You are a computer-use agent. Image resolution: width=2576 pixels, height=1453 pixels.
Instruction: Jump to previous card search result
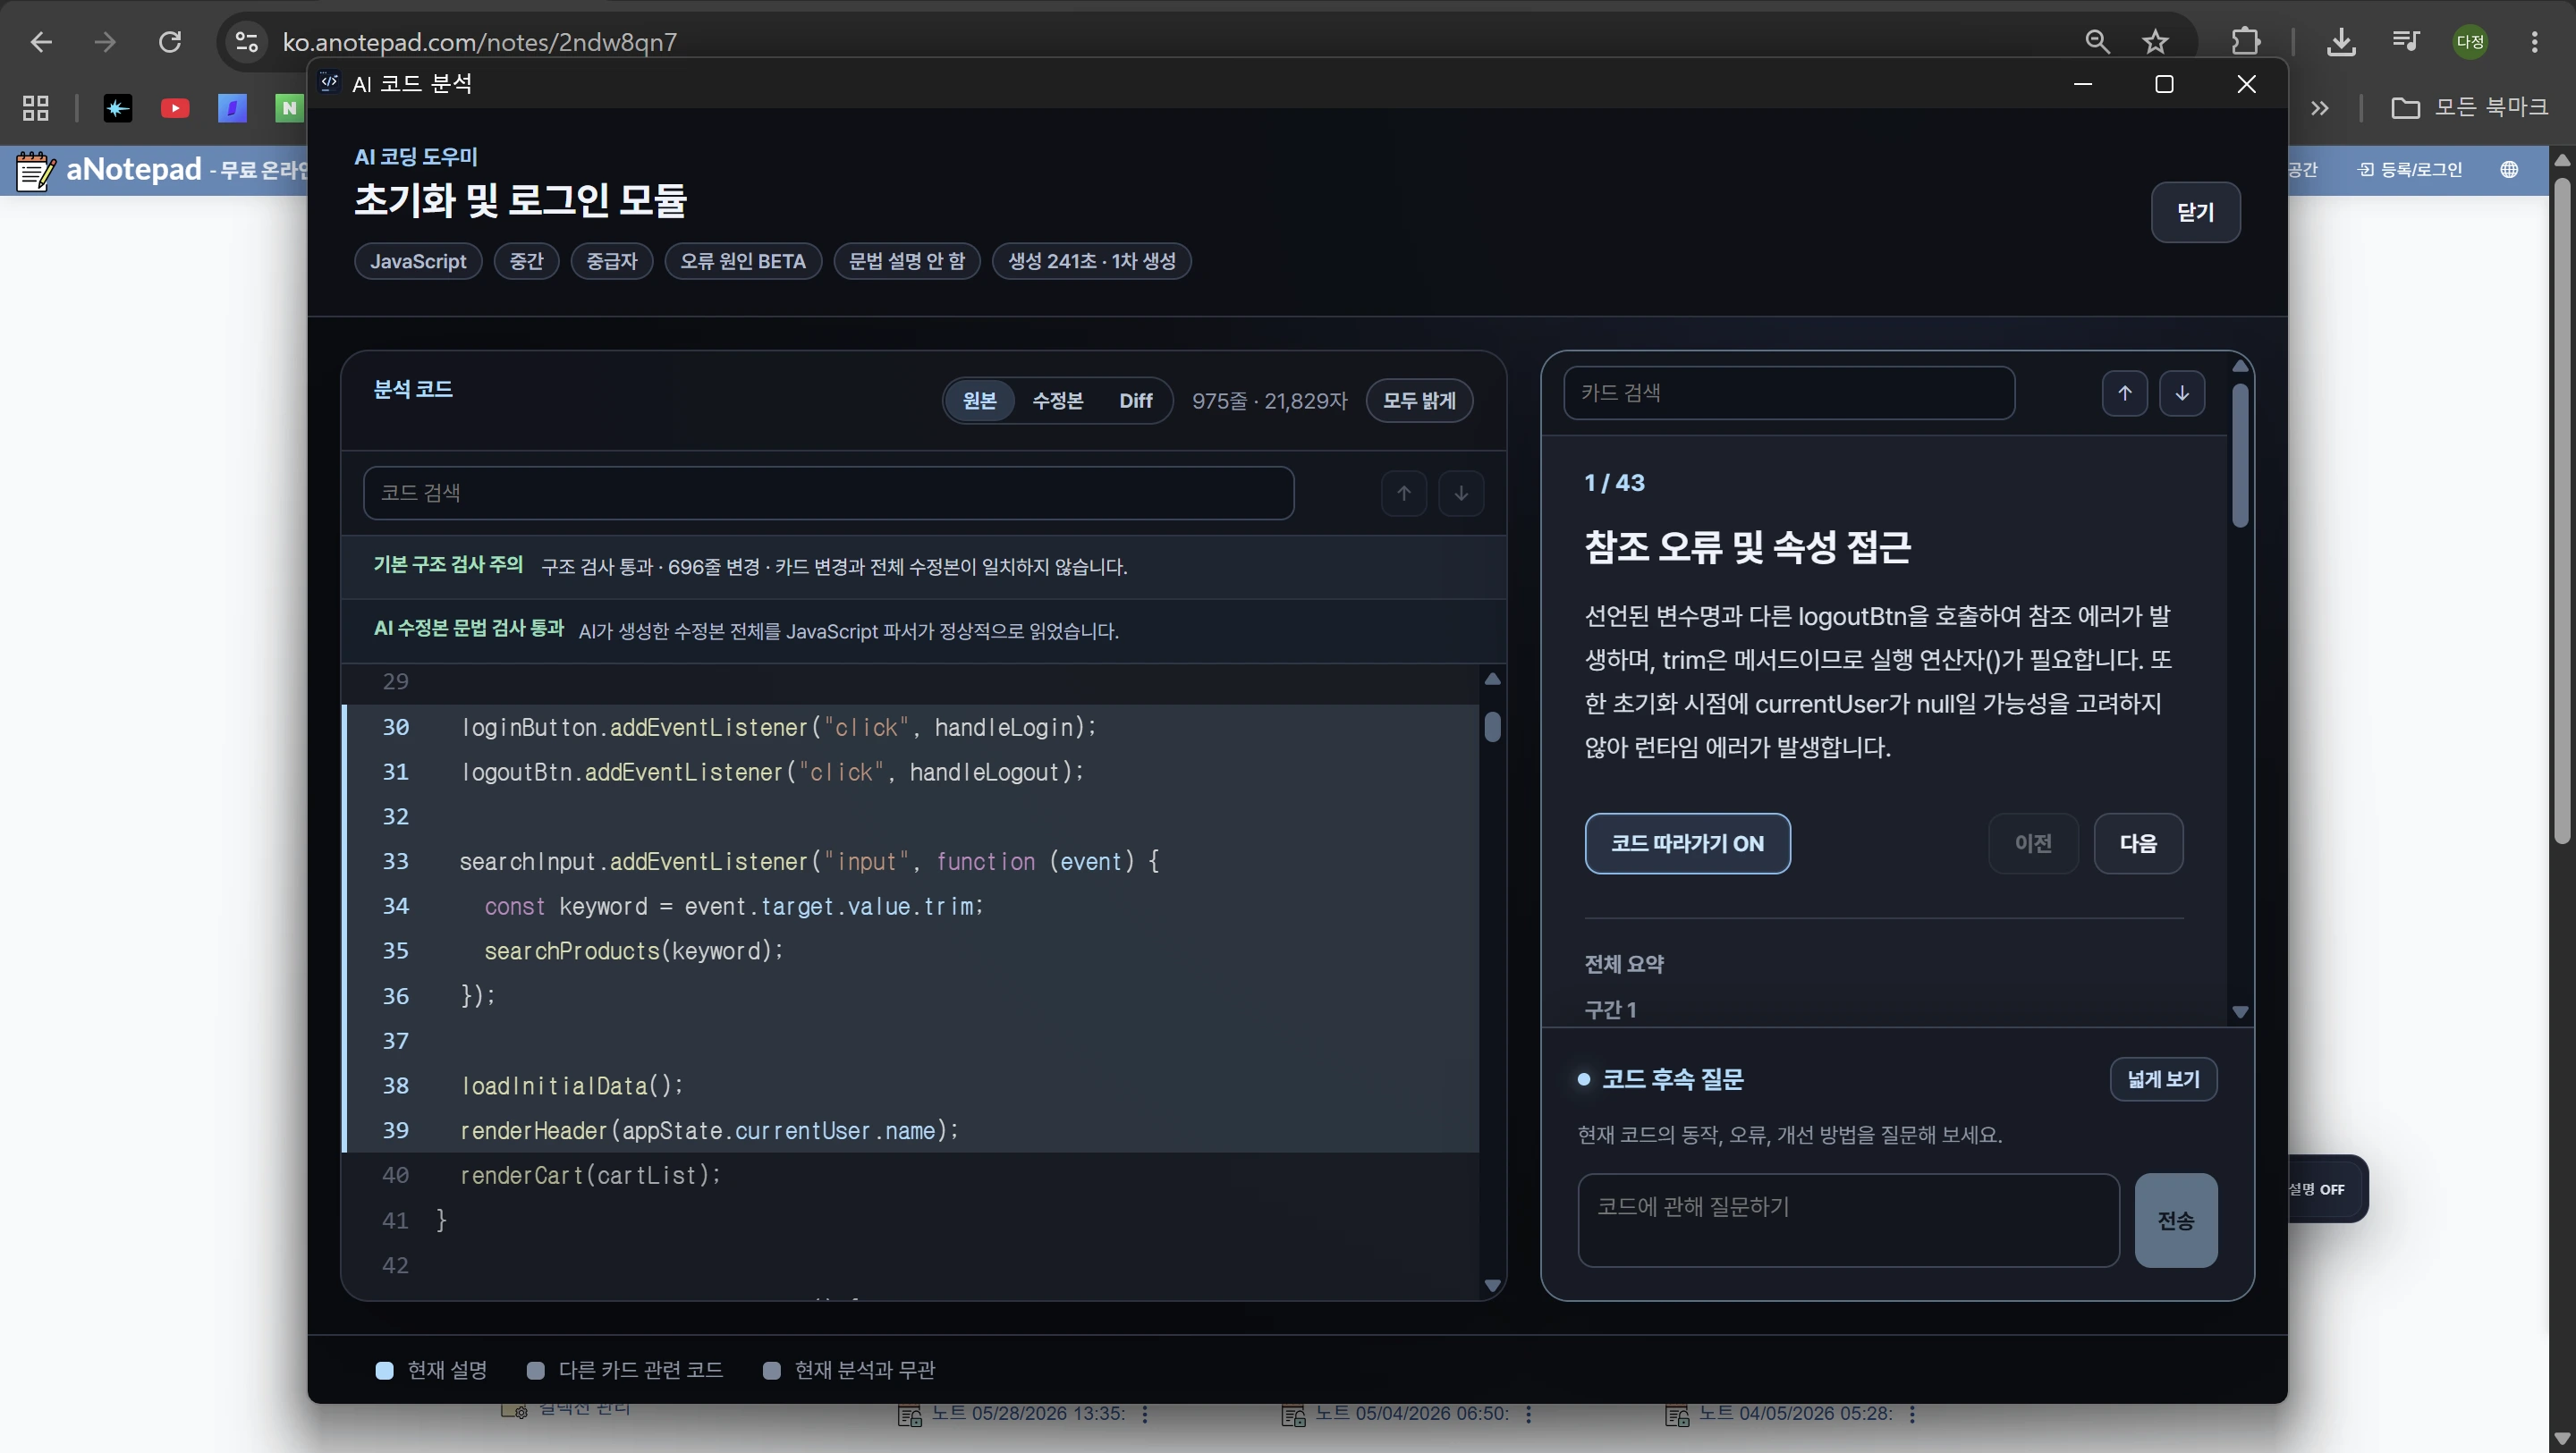point(2125,393)
